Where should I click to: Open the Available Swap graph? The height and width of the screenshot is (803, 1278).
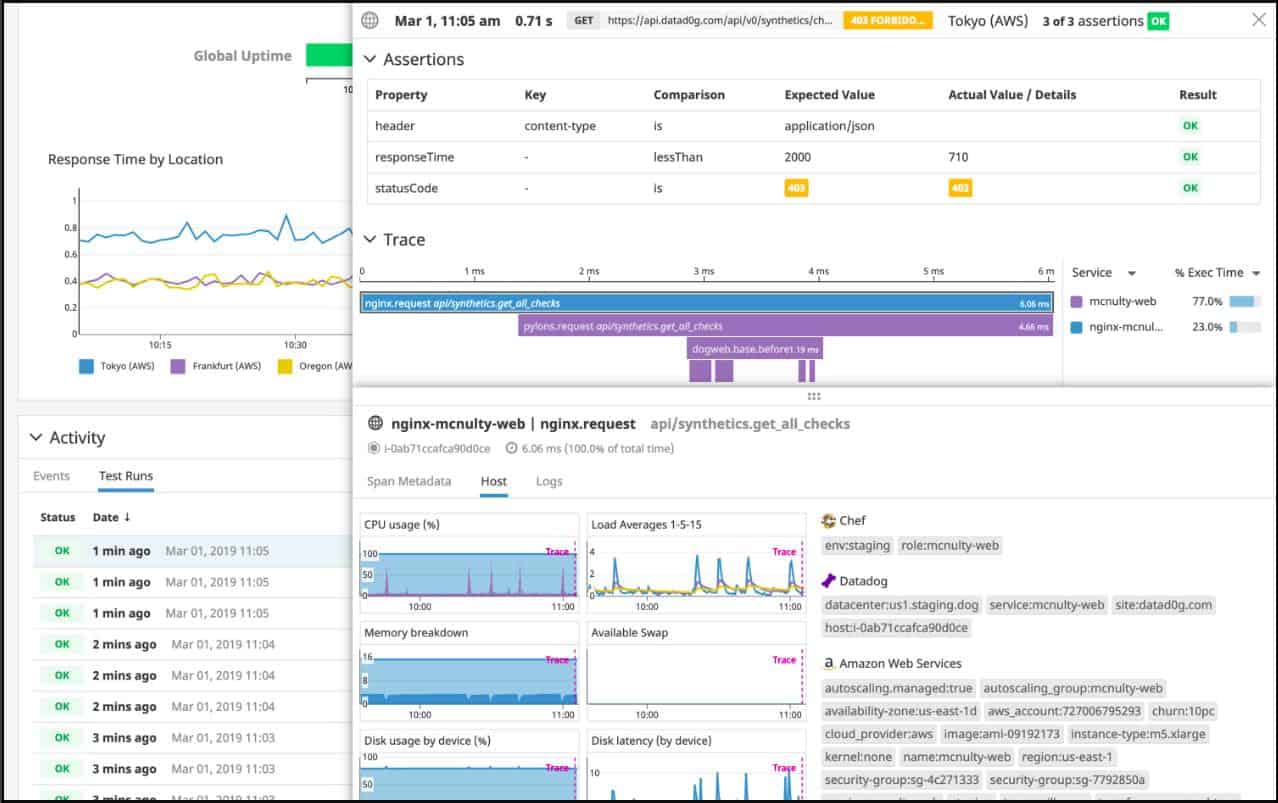tap(696, 672)
